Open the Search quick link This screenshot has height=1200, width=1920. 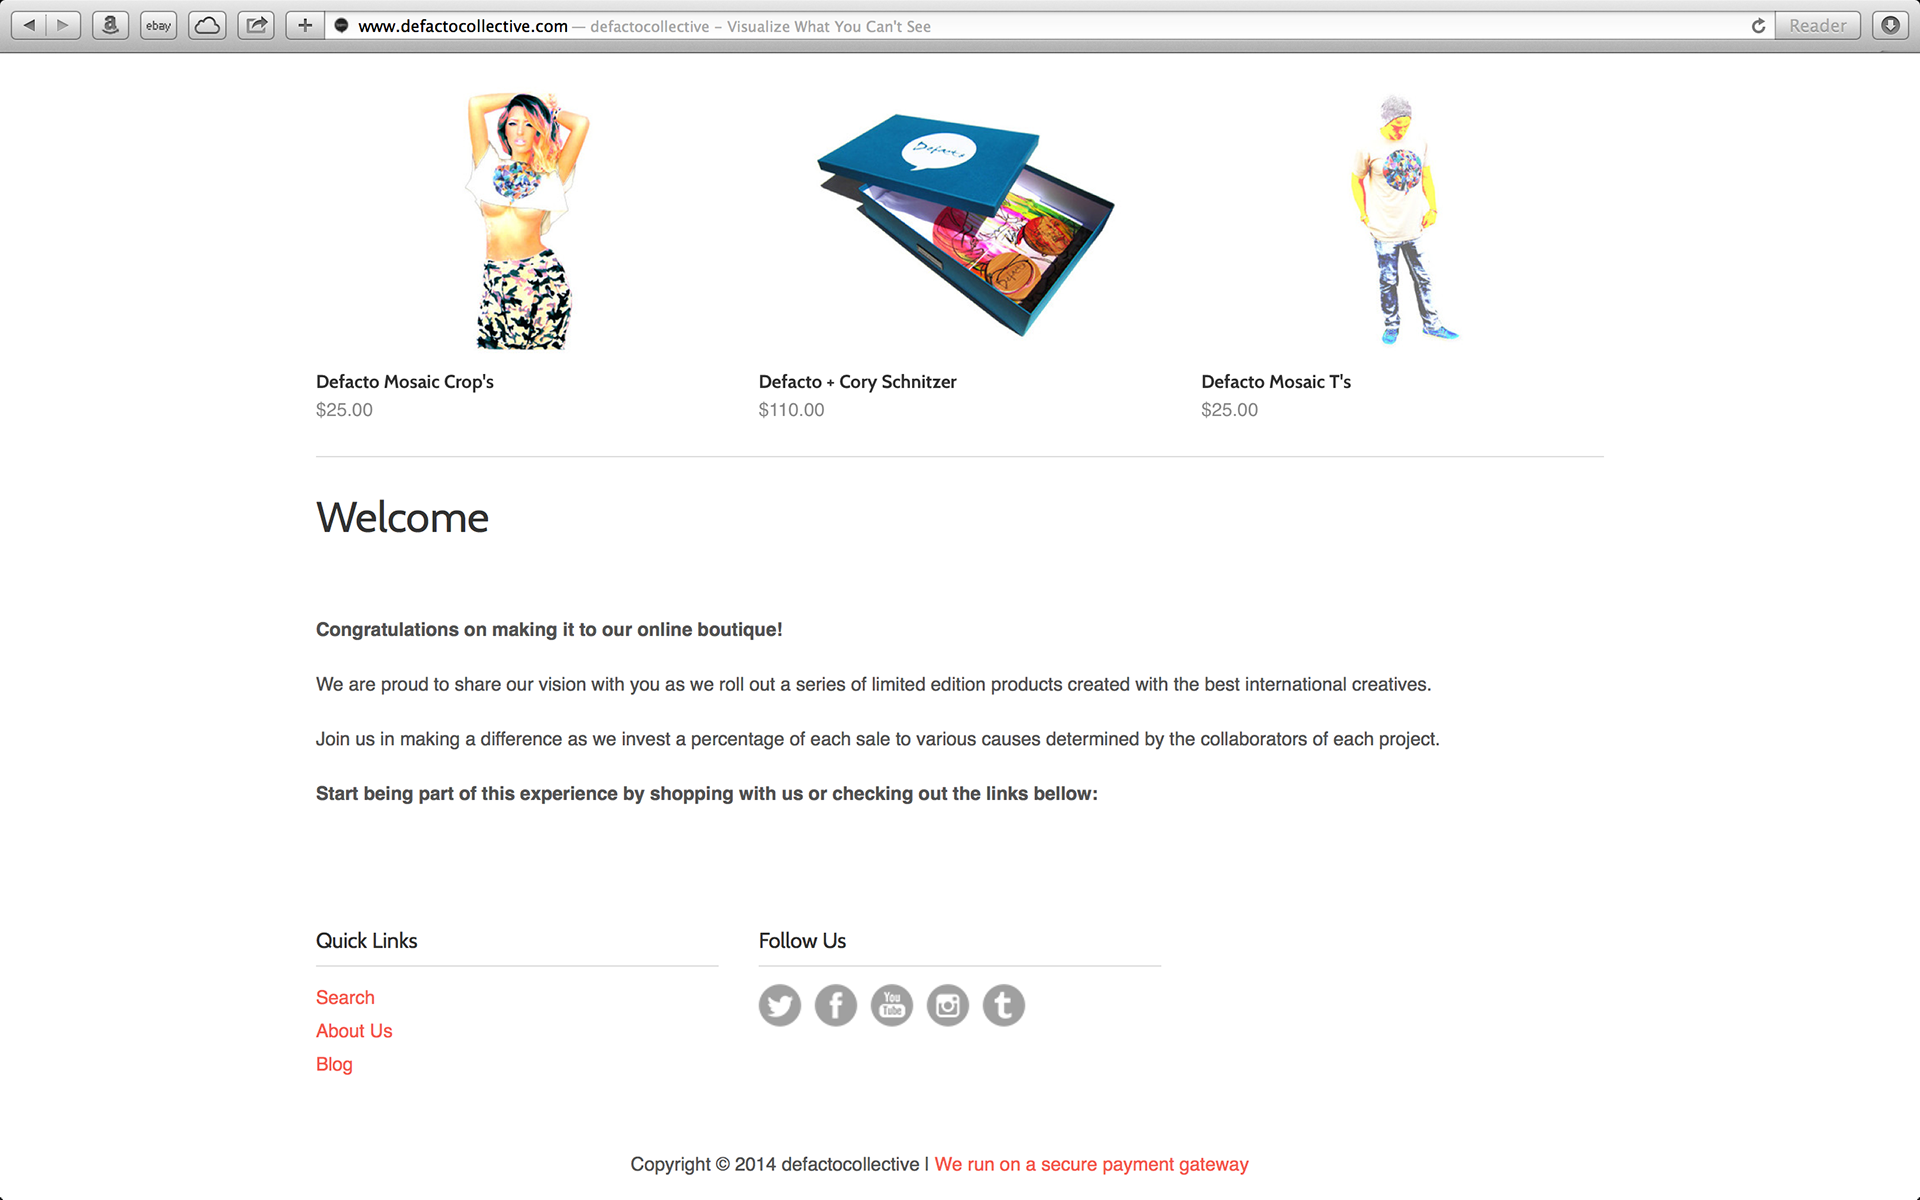coord(345,997)
